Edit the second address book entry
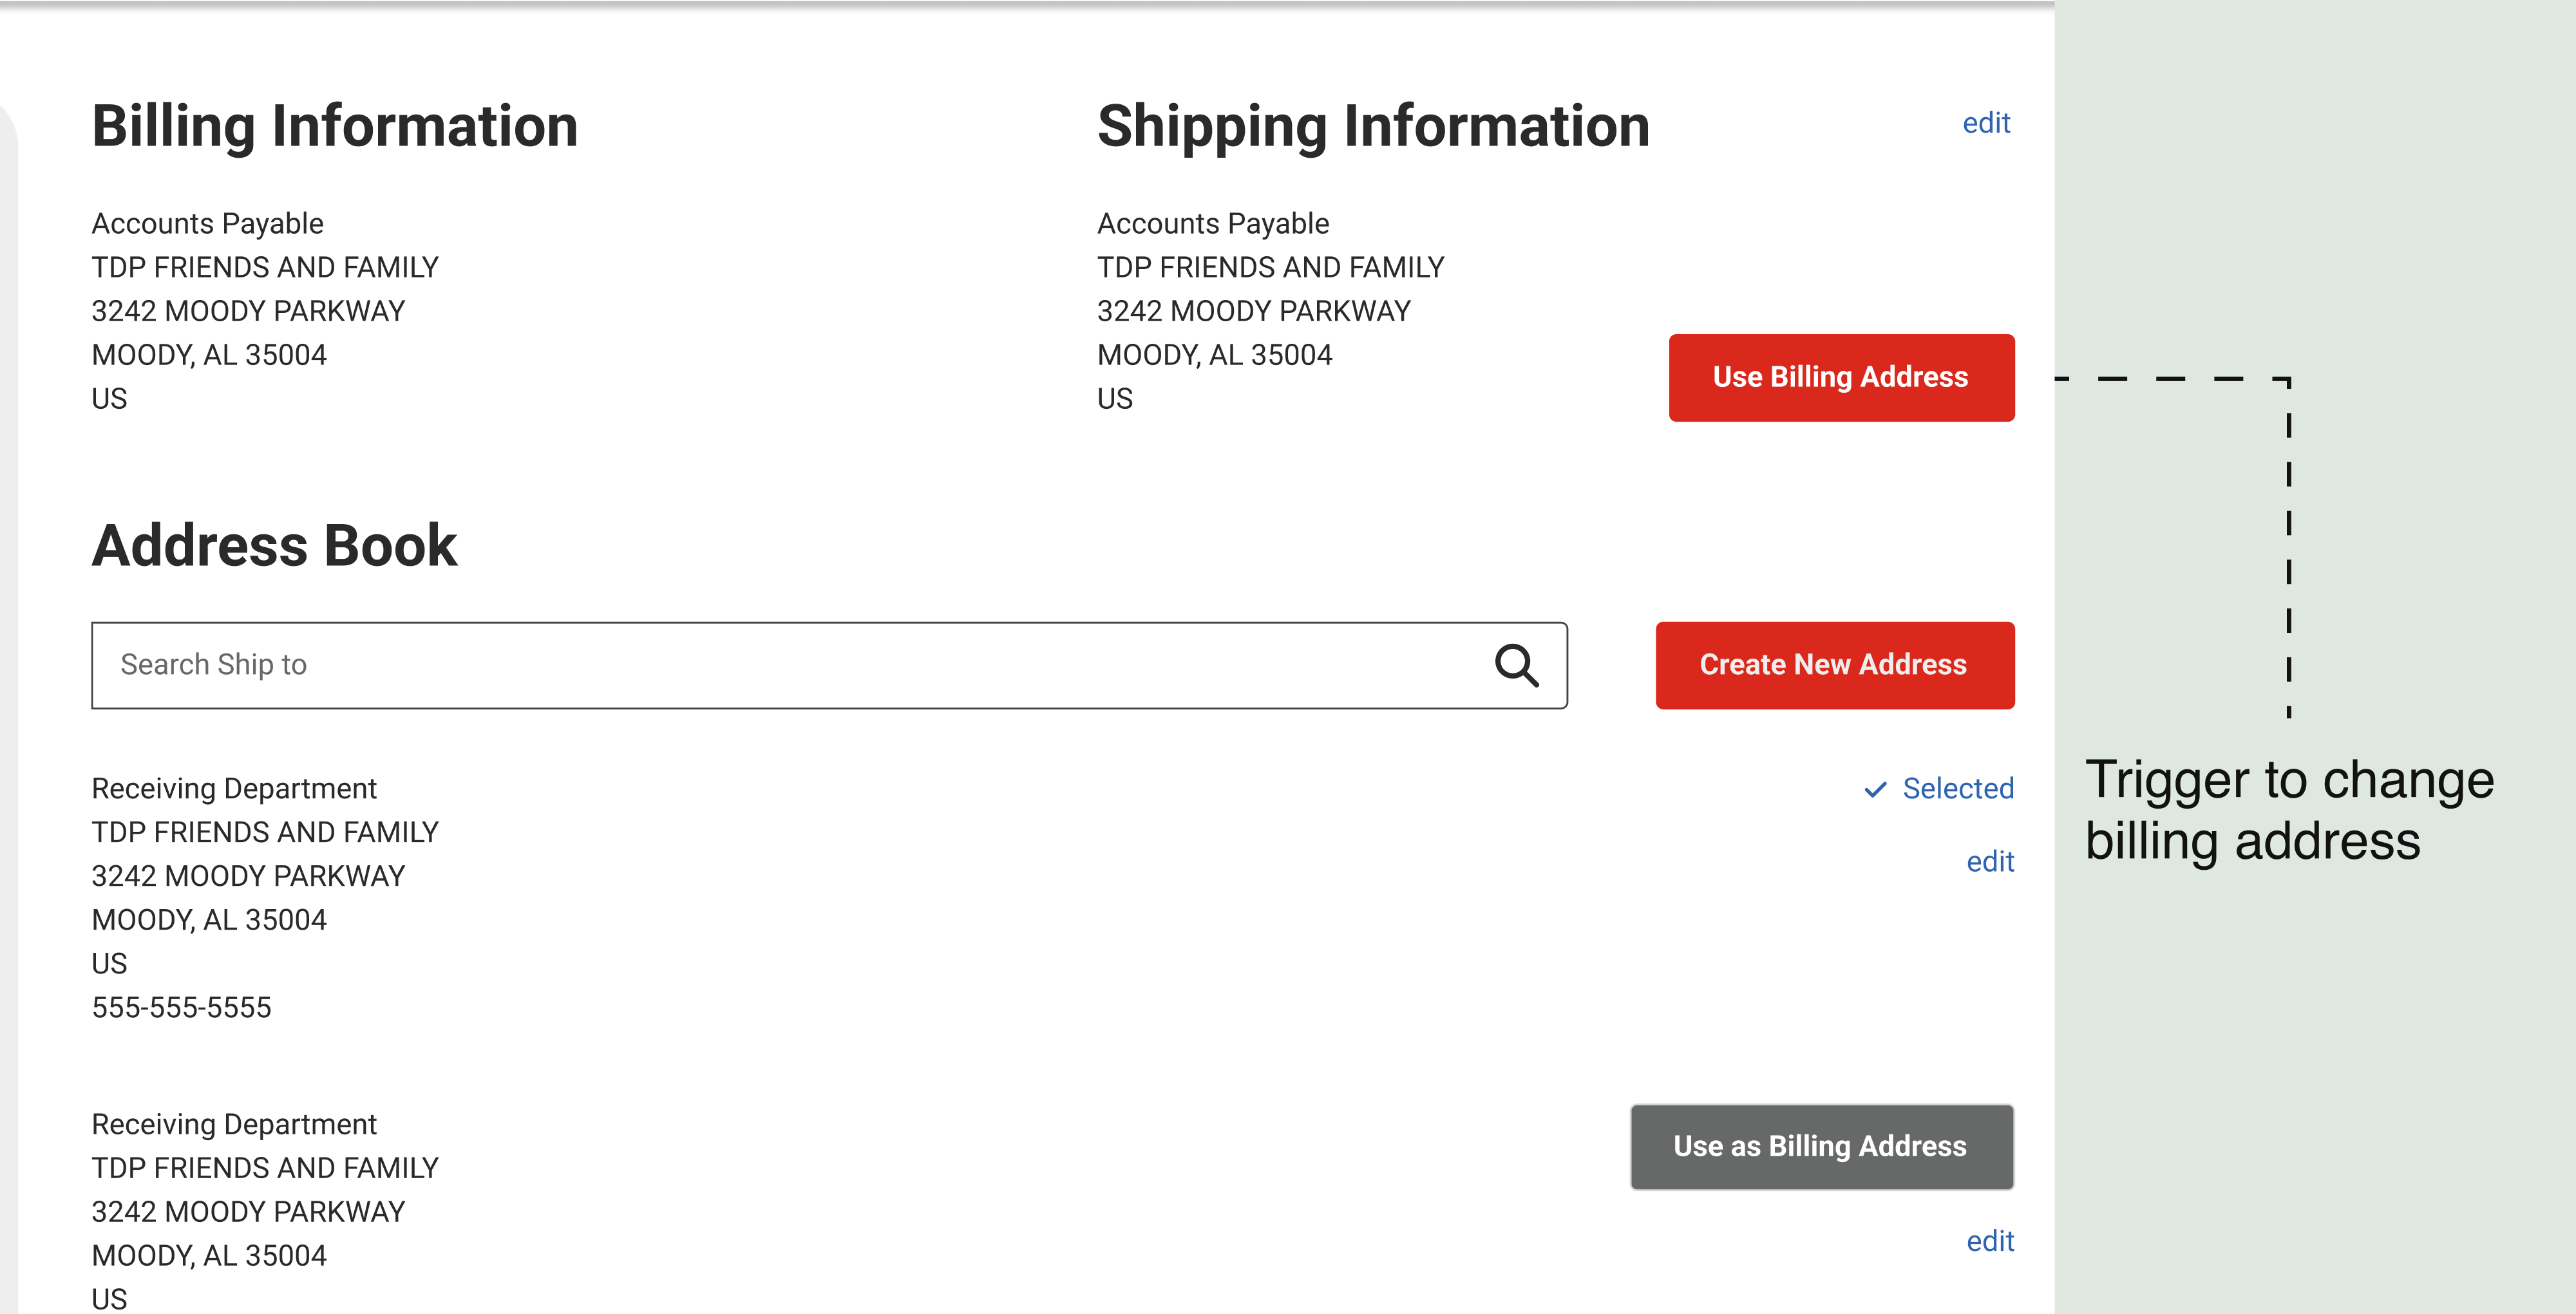This screenshot has width=2576, height=1314. [x=1989, y=1241]
